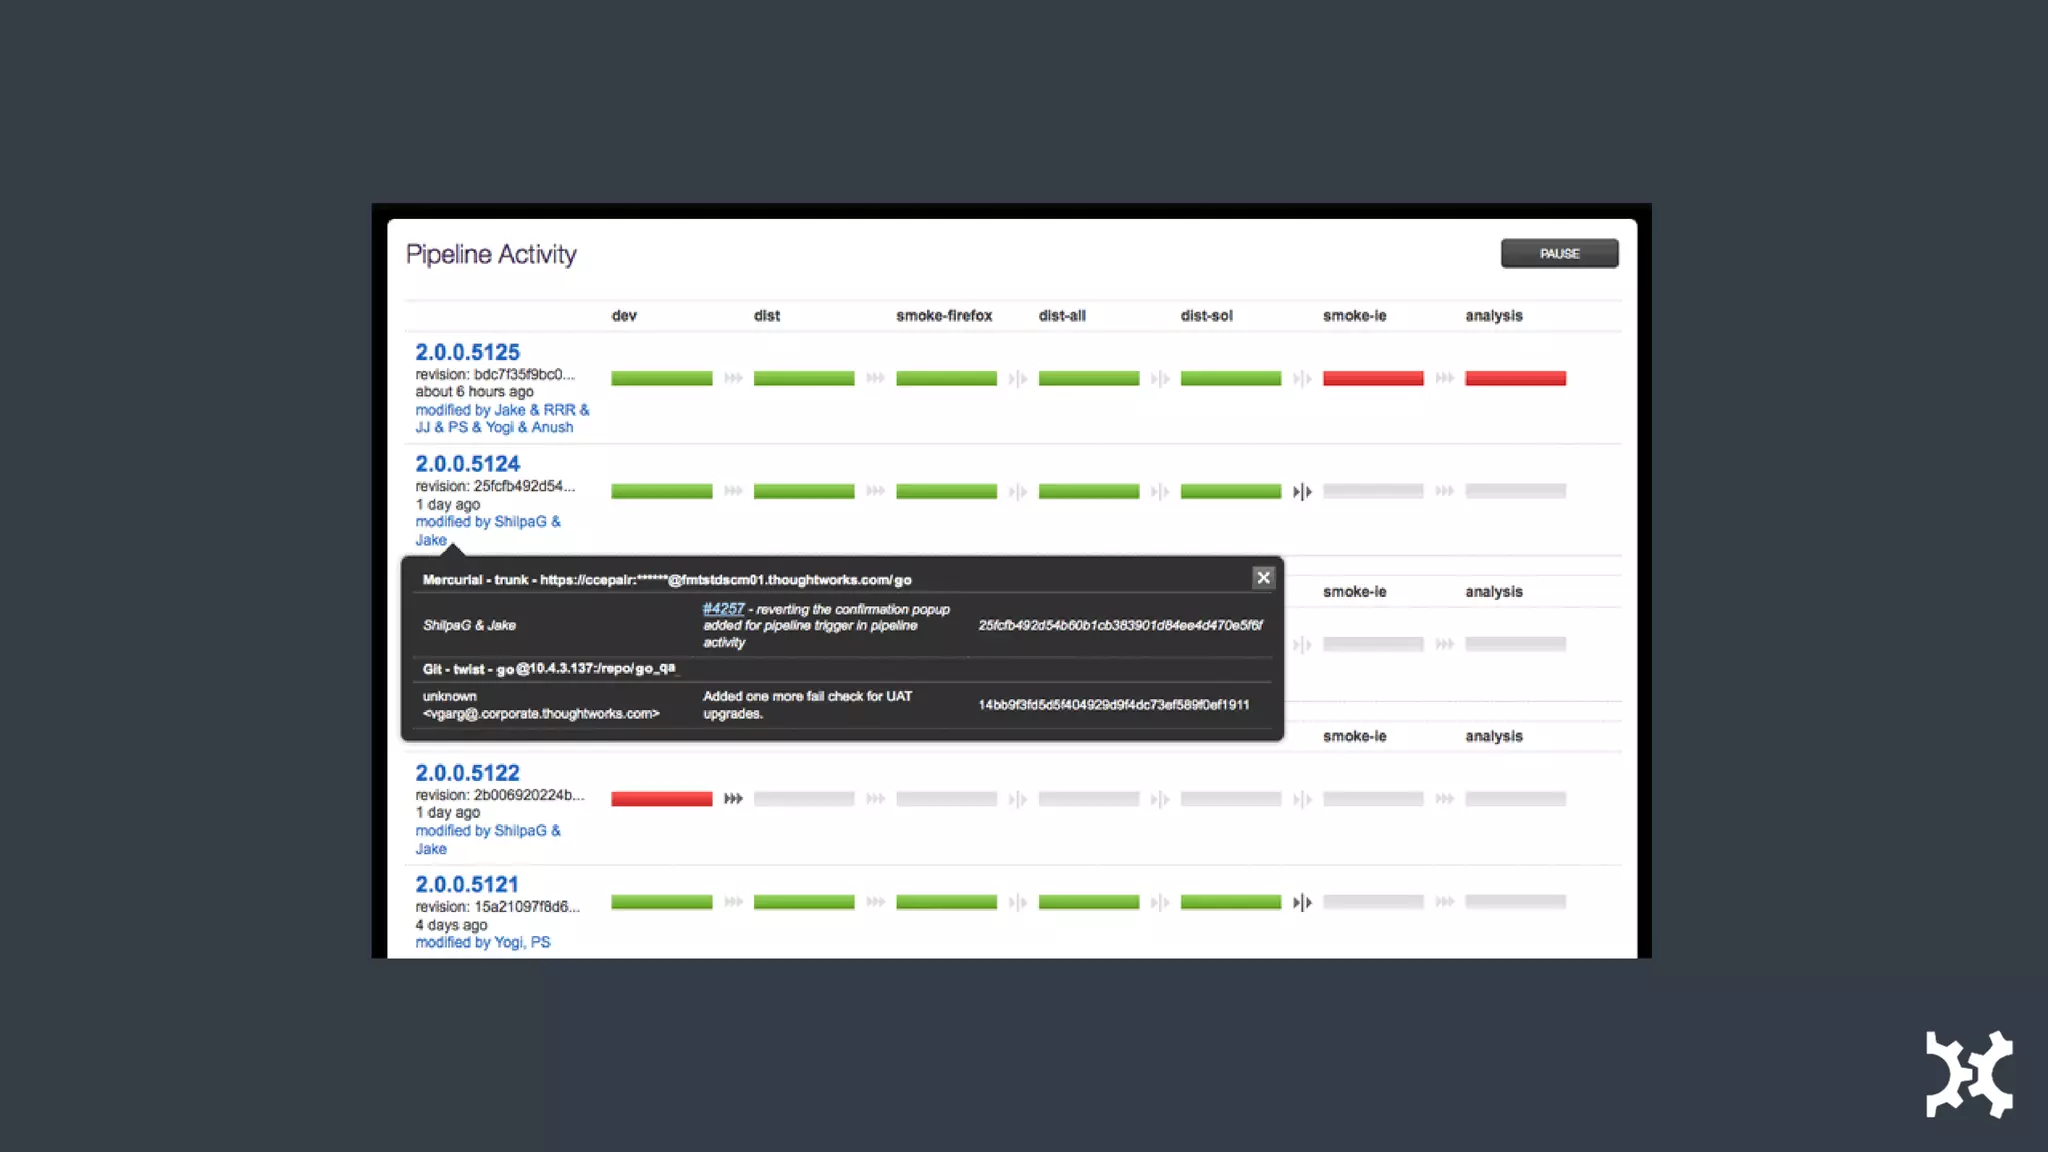Image resolution: width=2048 pixels, height=1152 pixels.
Task: Open pipeline build 2.0.0.5125
Action: [467, 352]
